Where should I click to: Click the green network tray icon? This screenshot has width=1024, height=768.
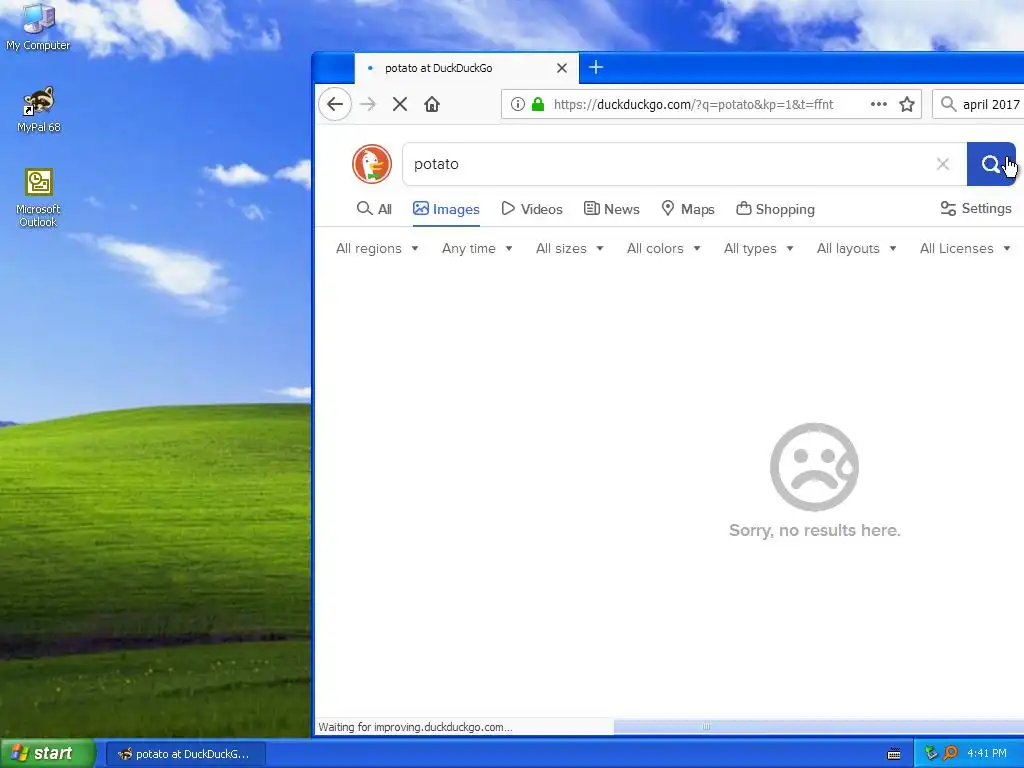click(x=931, y=754)
